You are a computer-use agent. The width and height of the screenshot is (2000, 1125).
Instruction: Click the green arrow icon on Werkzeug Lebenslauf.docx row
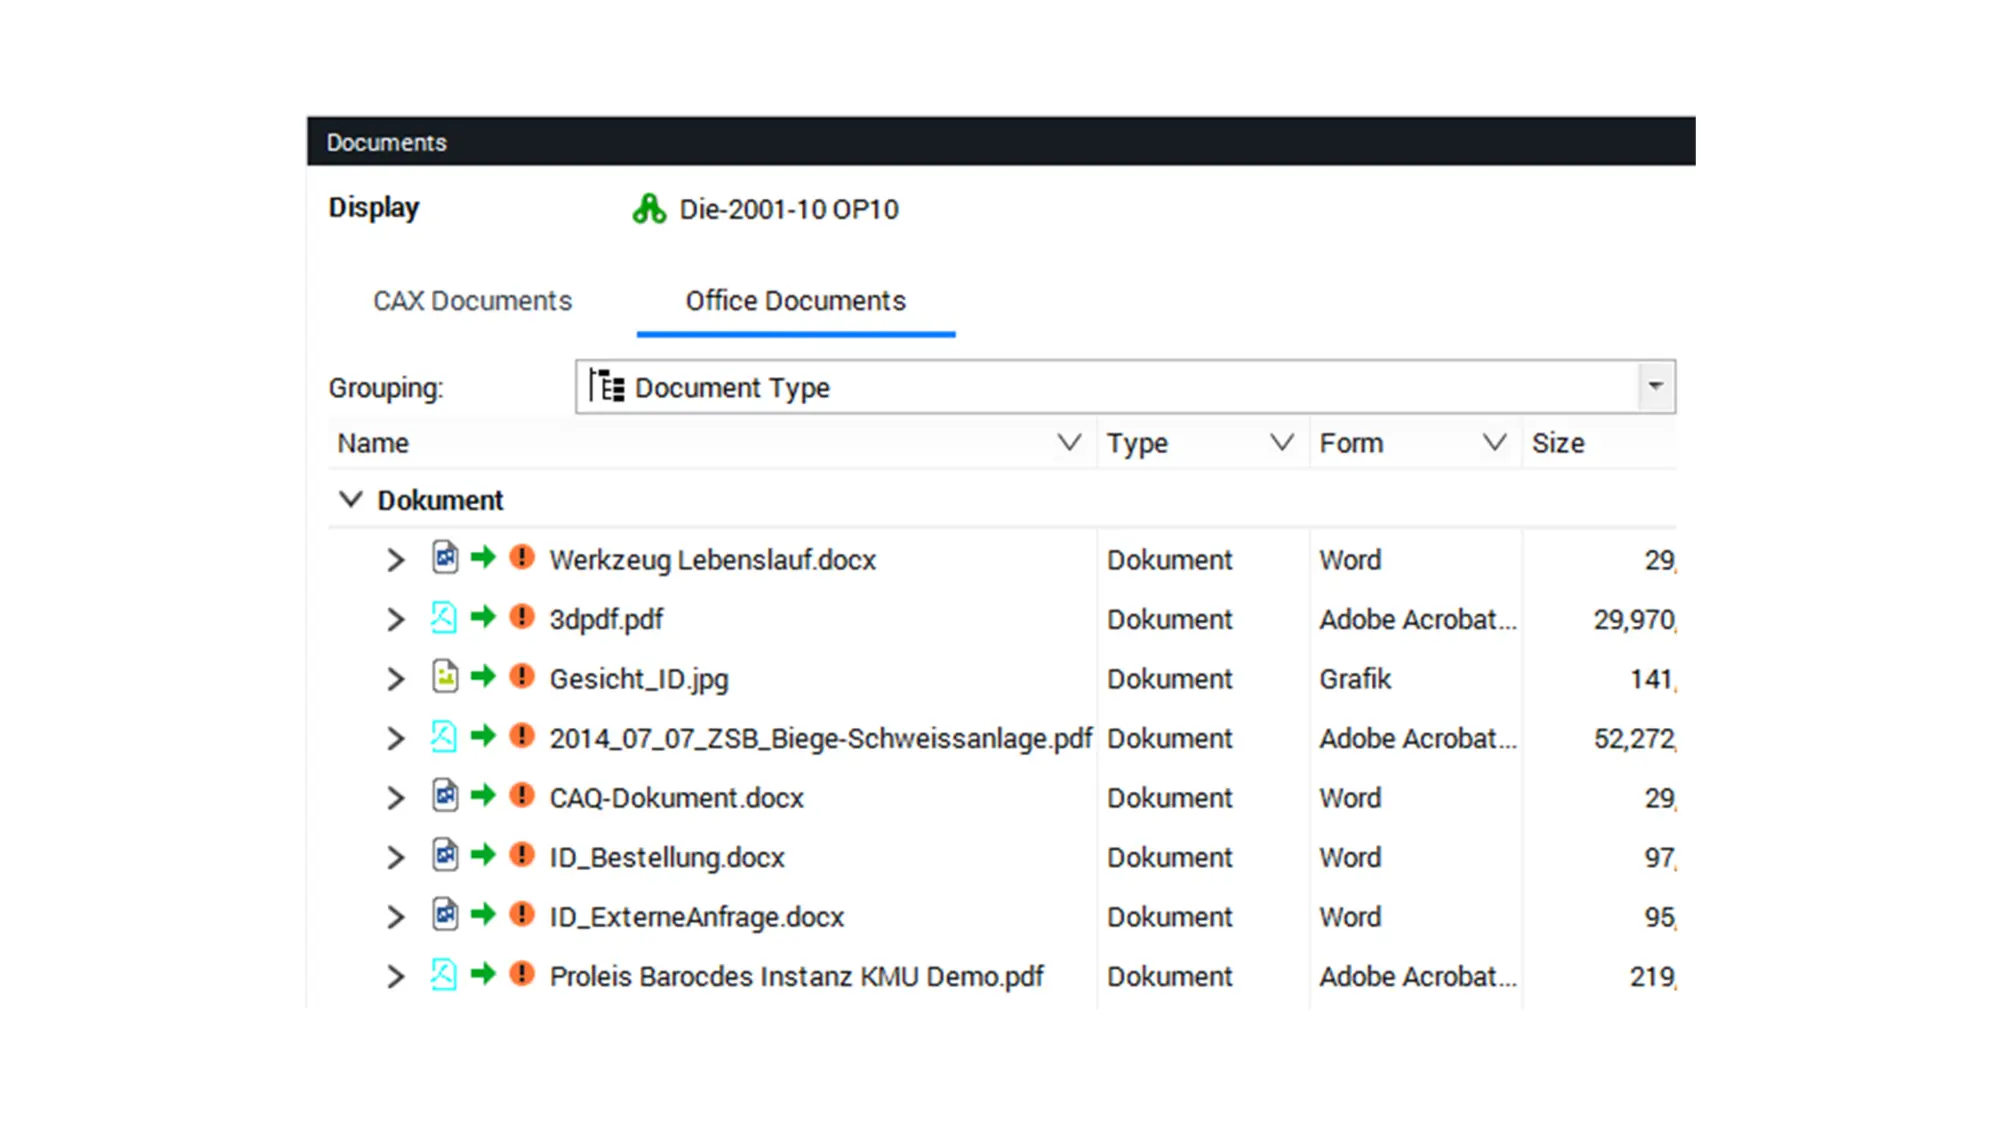coord(483,557)
